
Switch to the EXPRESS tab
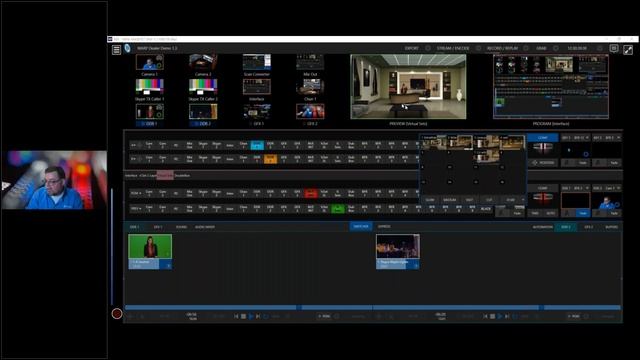click(x=384, y=227)
